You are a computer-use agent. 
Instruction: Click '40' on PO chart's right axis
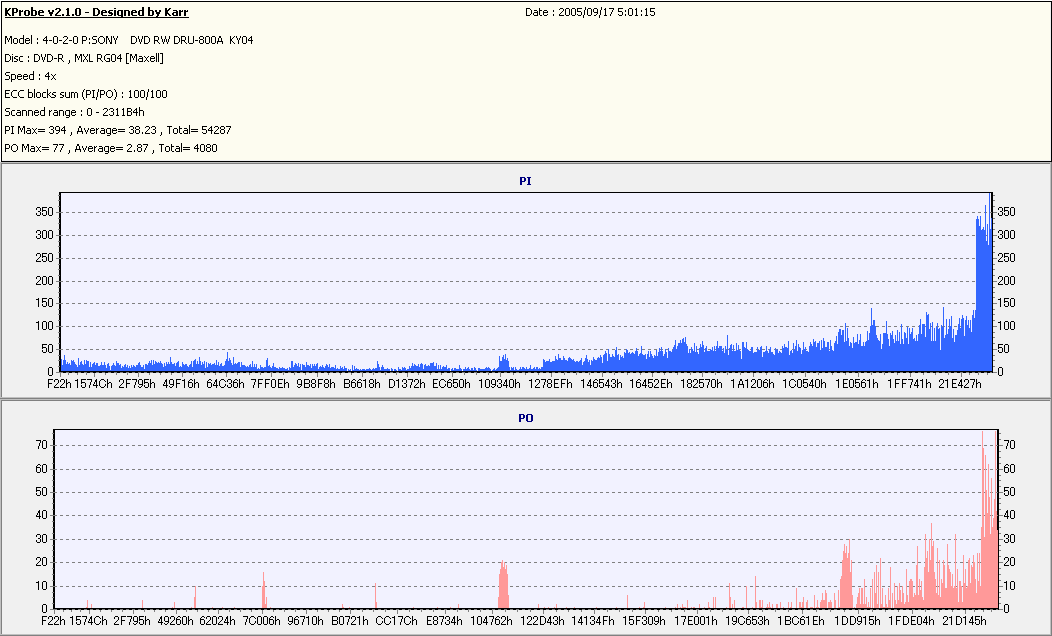1009,515
